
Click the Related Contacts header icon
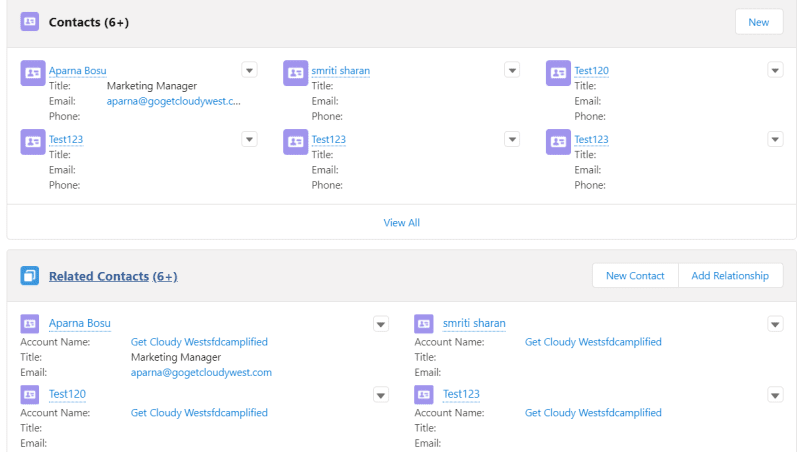[30, 275]
